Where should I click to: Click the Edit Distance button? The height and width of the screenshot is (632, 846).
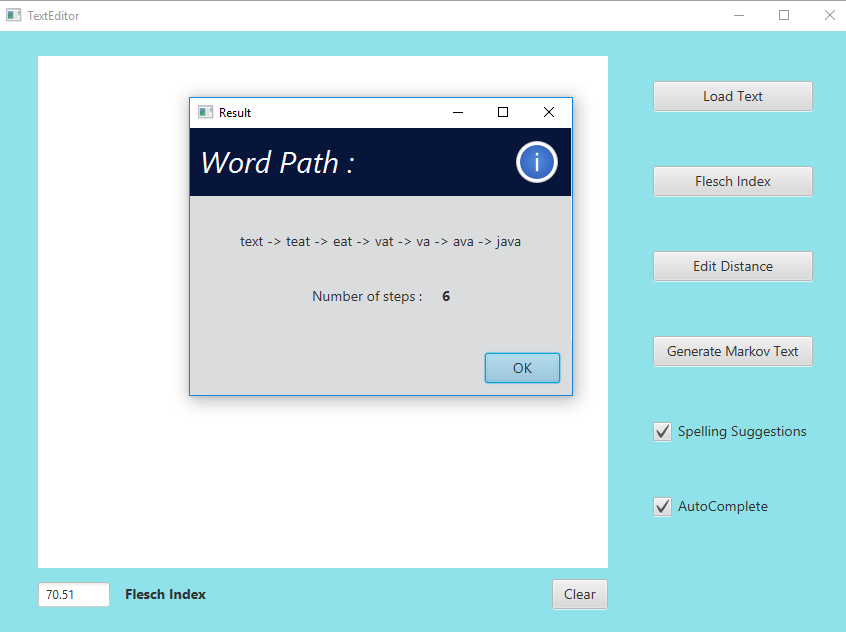[x=732, y=267]
